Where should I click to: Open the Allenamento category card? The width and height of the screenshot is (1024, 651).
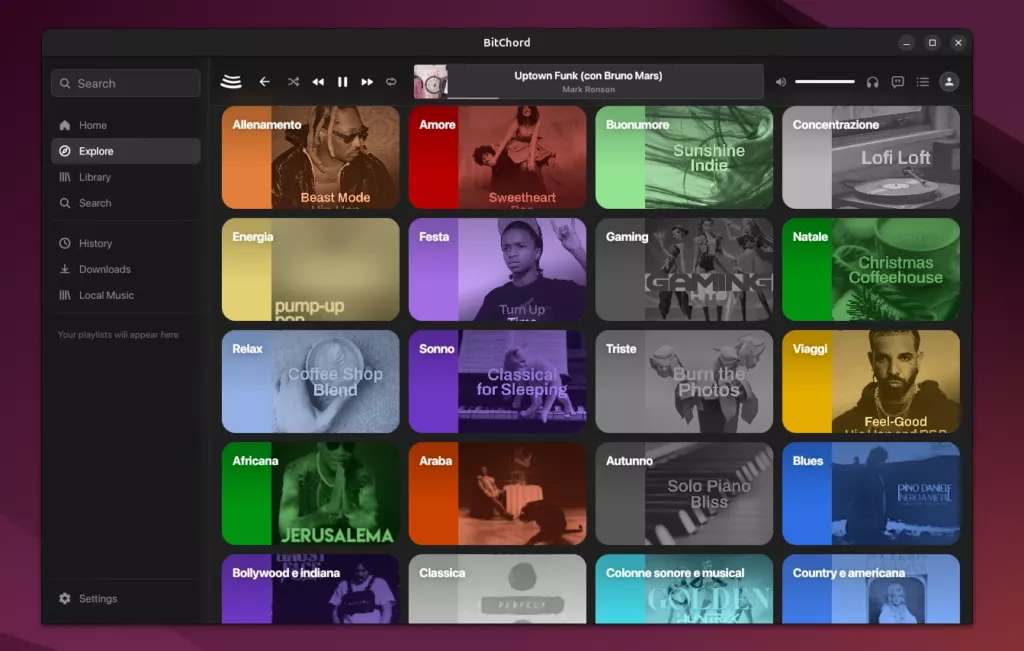click(x=311, y=157)
